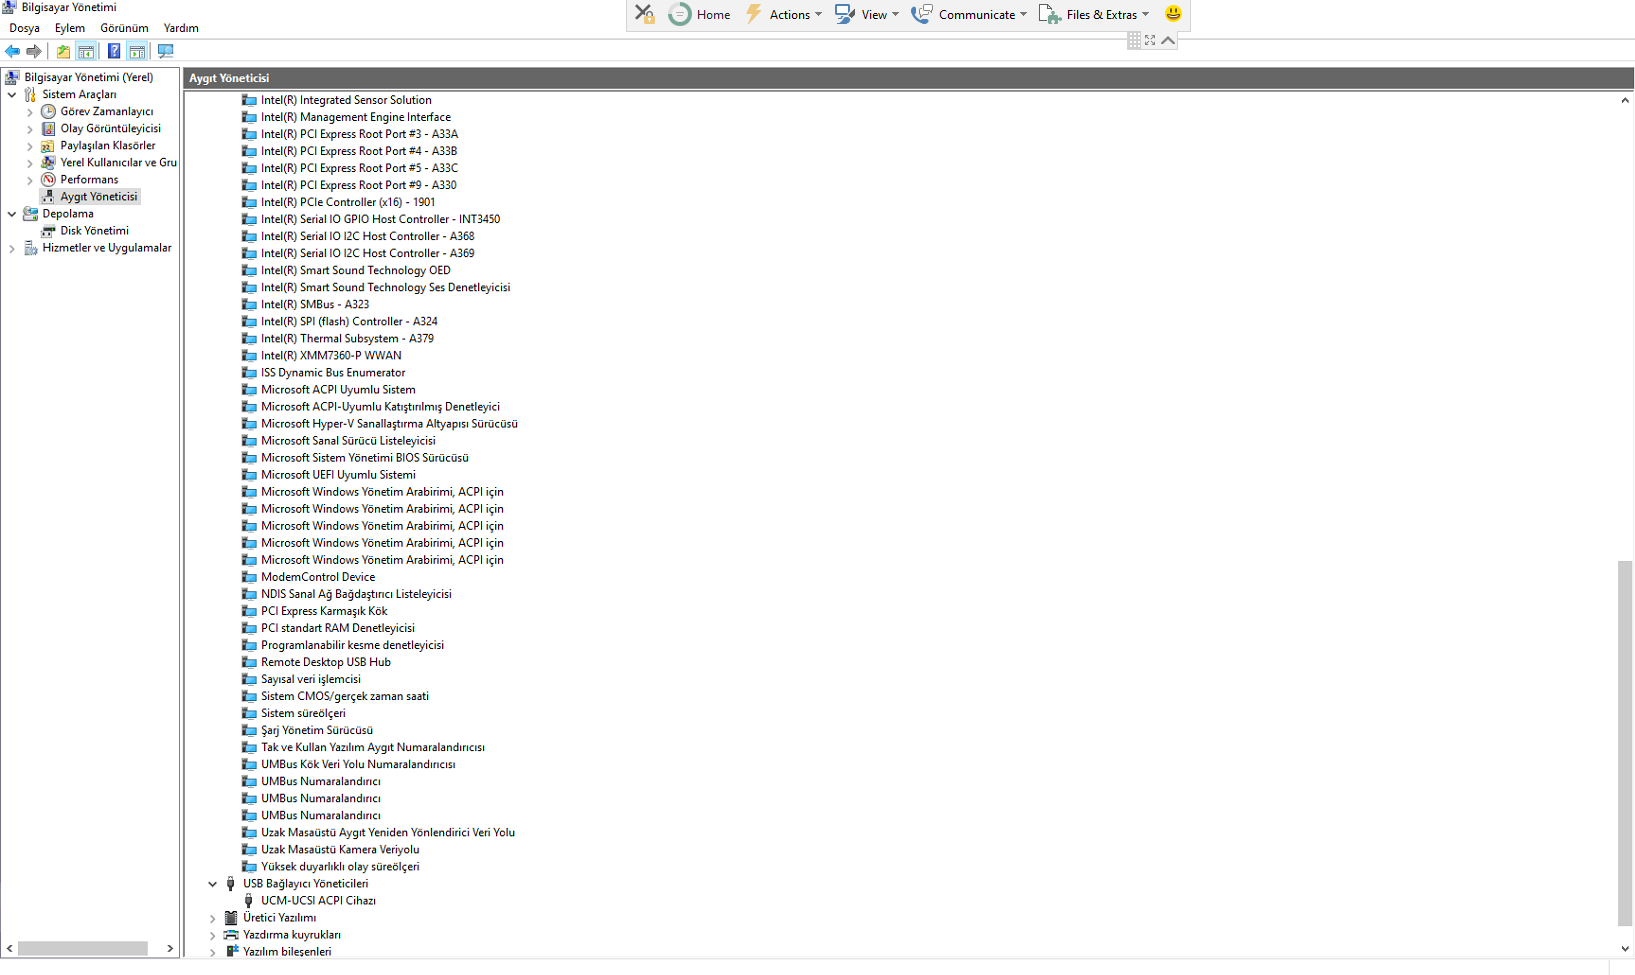Collapse the USB Bağlayıcı Yöneticileri node

click(212, 884)
